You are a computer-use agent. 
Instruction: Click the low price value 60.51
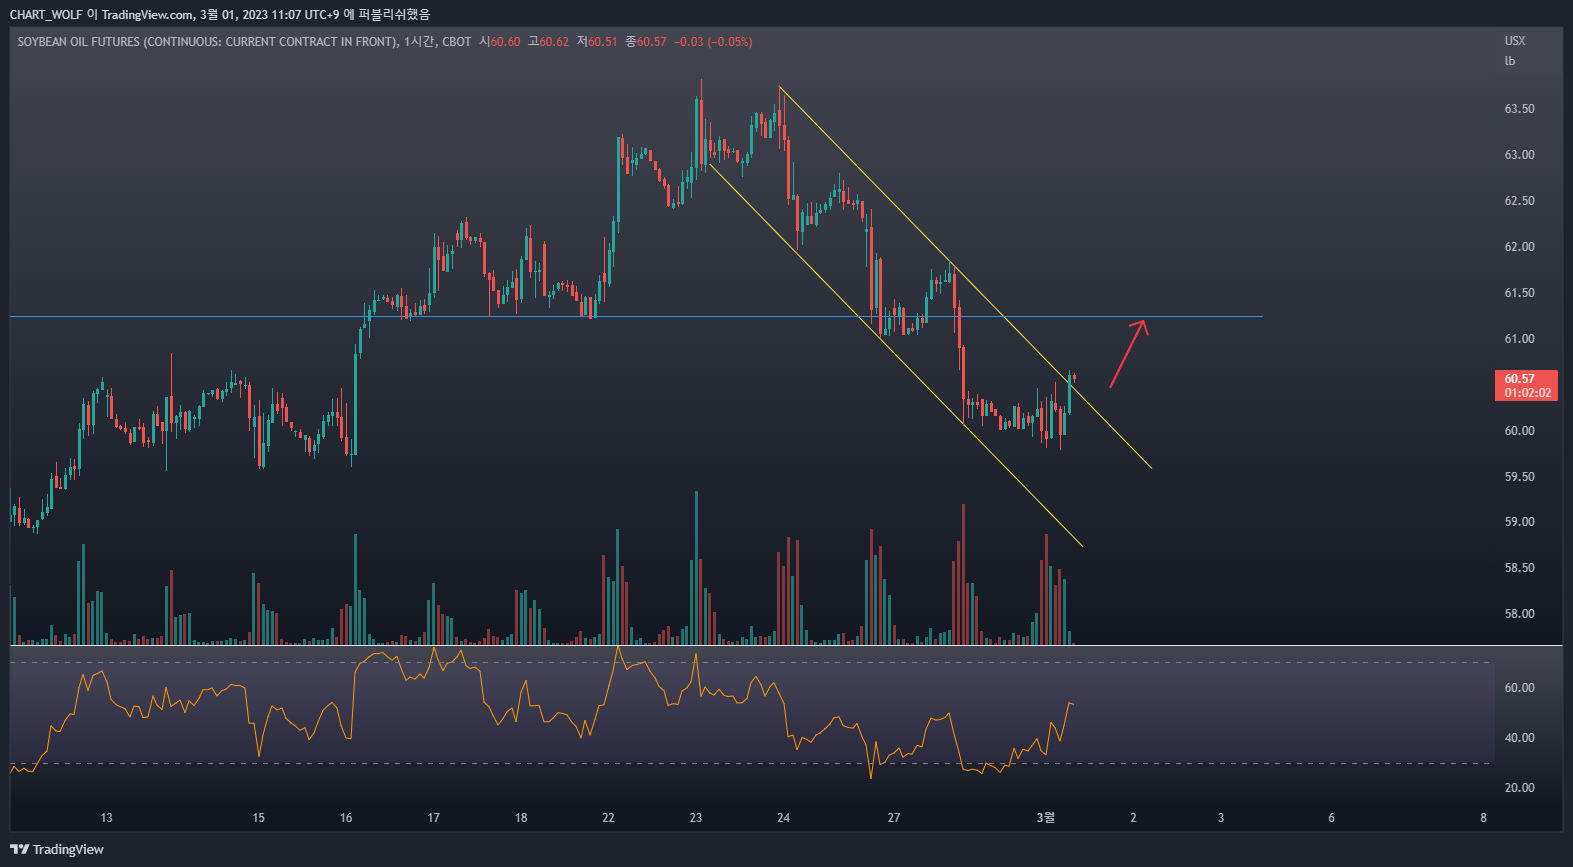(603, 42)
